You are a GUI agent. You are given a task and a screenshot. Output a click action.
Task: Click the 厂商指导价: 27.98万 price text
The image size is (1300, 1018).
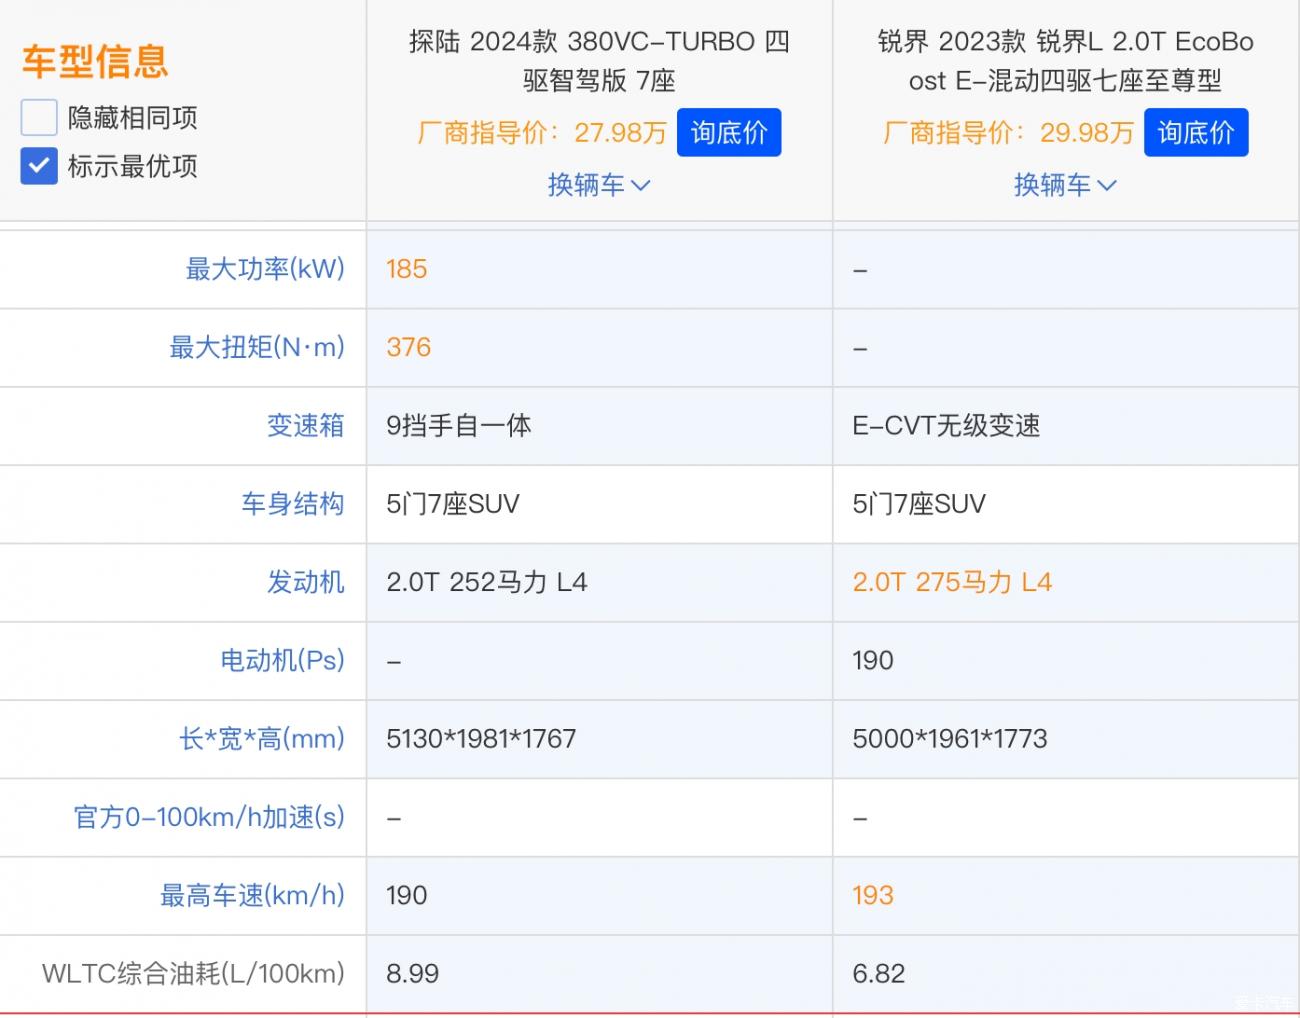542,133
